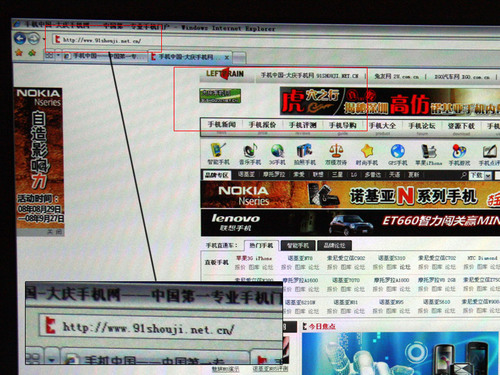The width and height of the screenshot is (500, 375).
Task: Click the 拍照手机 camera icon
Action: pyautogui.click(x=304, y=151)
